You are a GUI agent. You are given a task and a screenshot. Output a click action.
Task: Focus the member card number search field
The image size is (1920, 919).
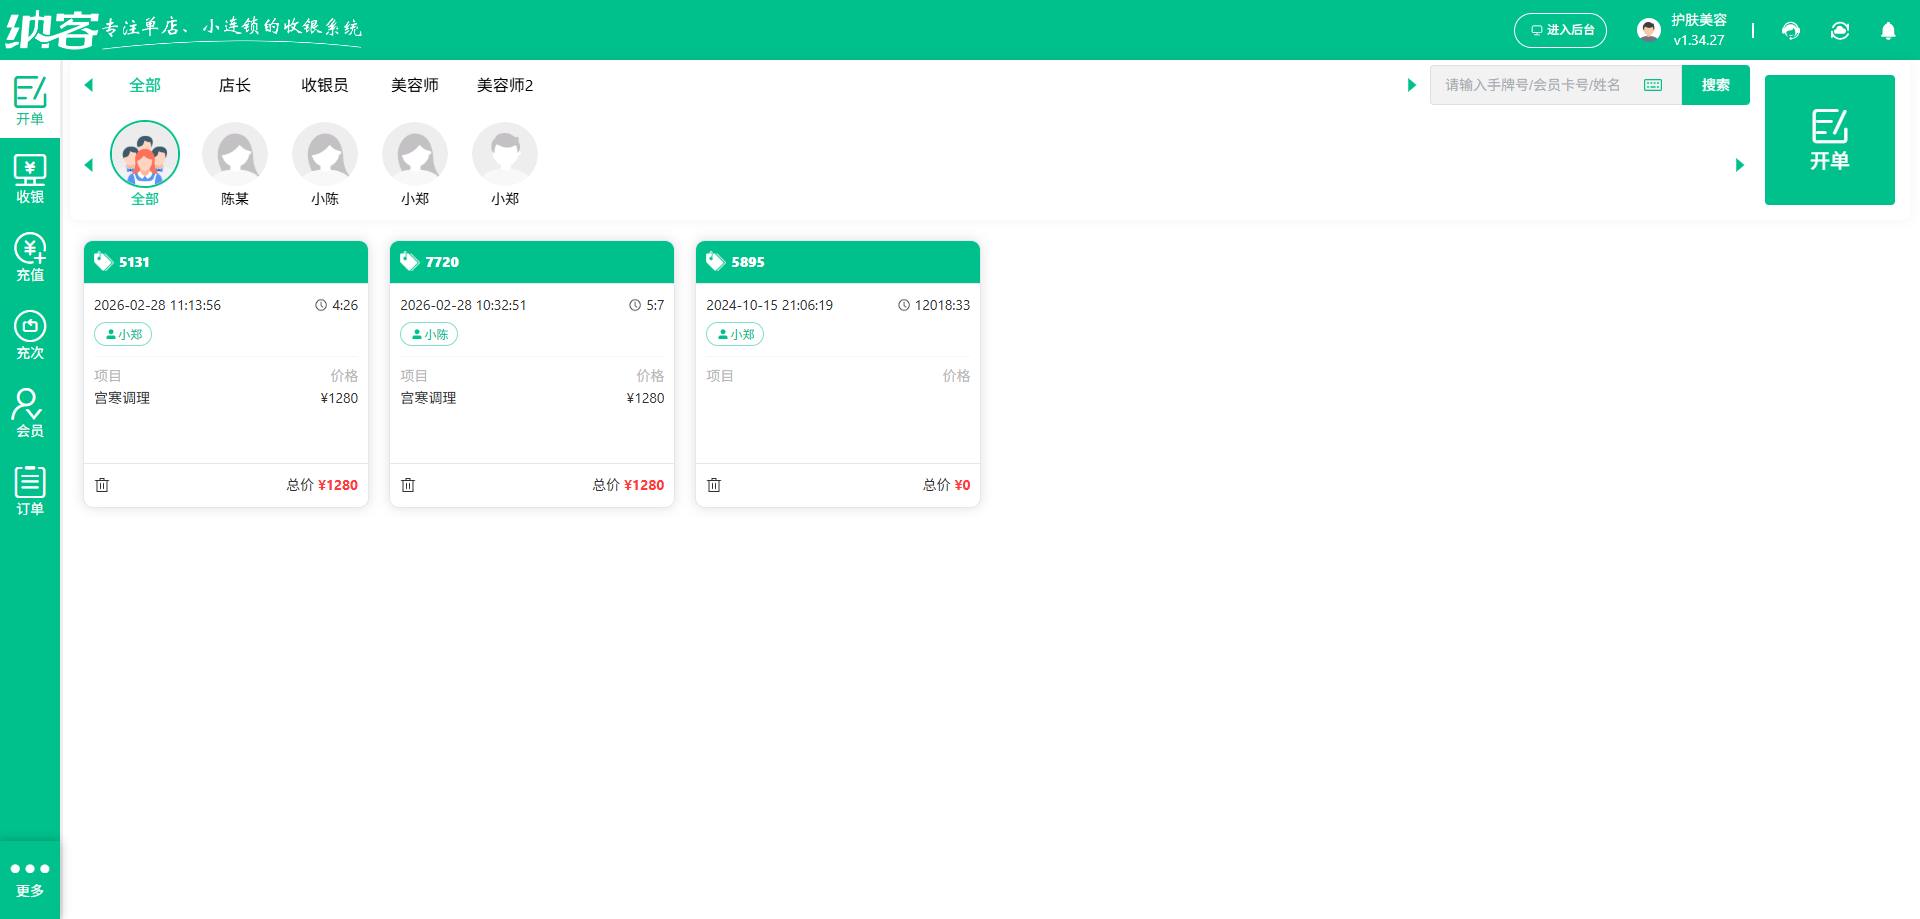tap(1535, 85)
